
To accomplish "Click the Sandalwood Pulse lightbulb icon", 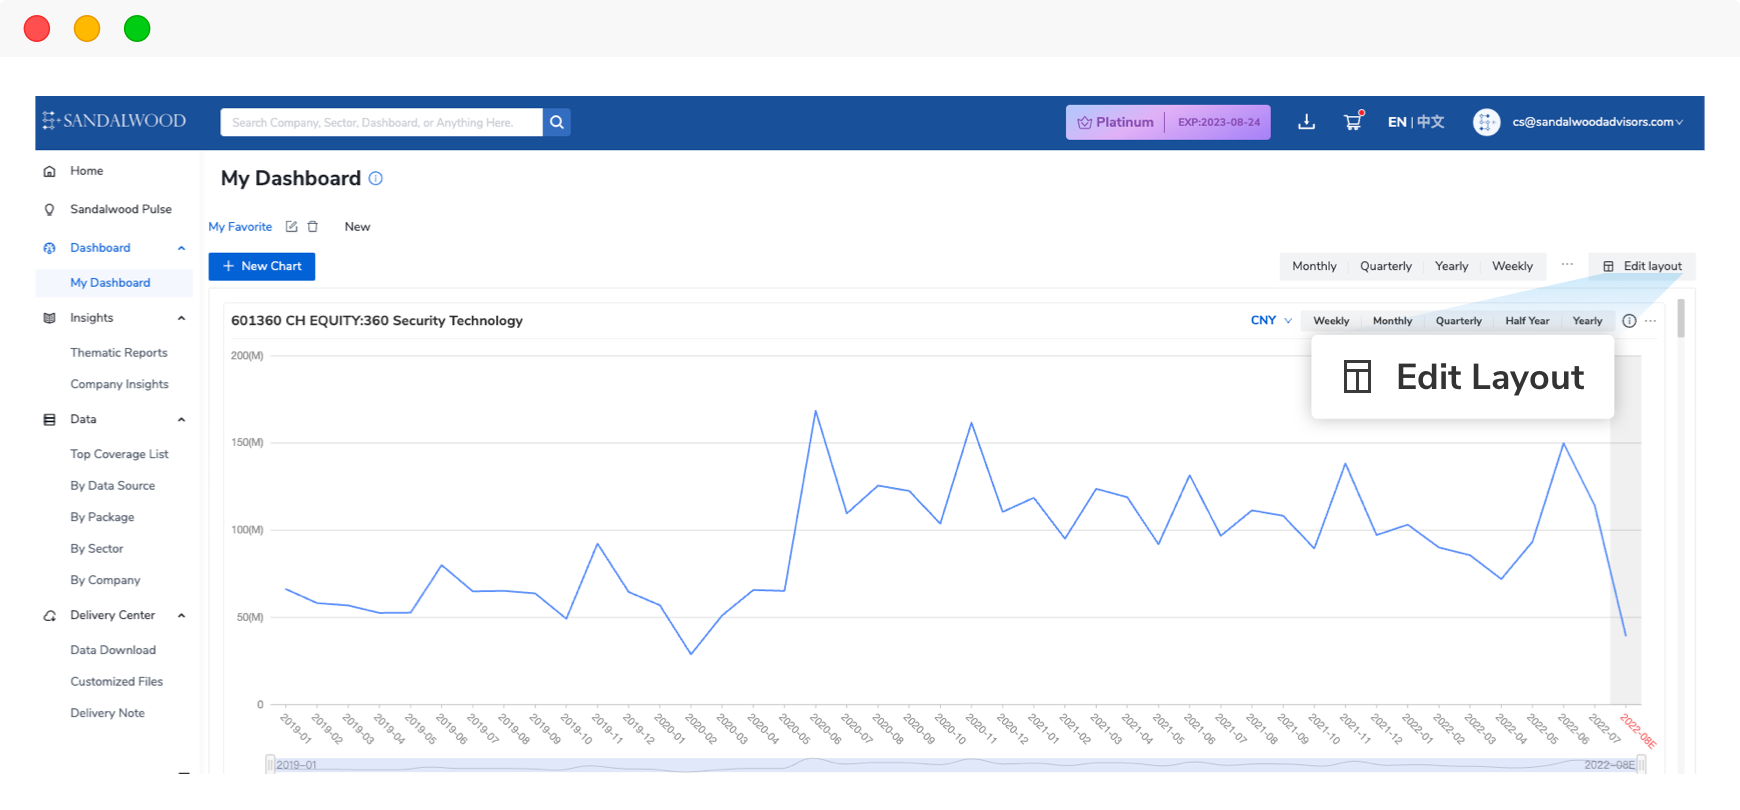I will [49, 210].
